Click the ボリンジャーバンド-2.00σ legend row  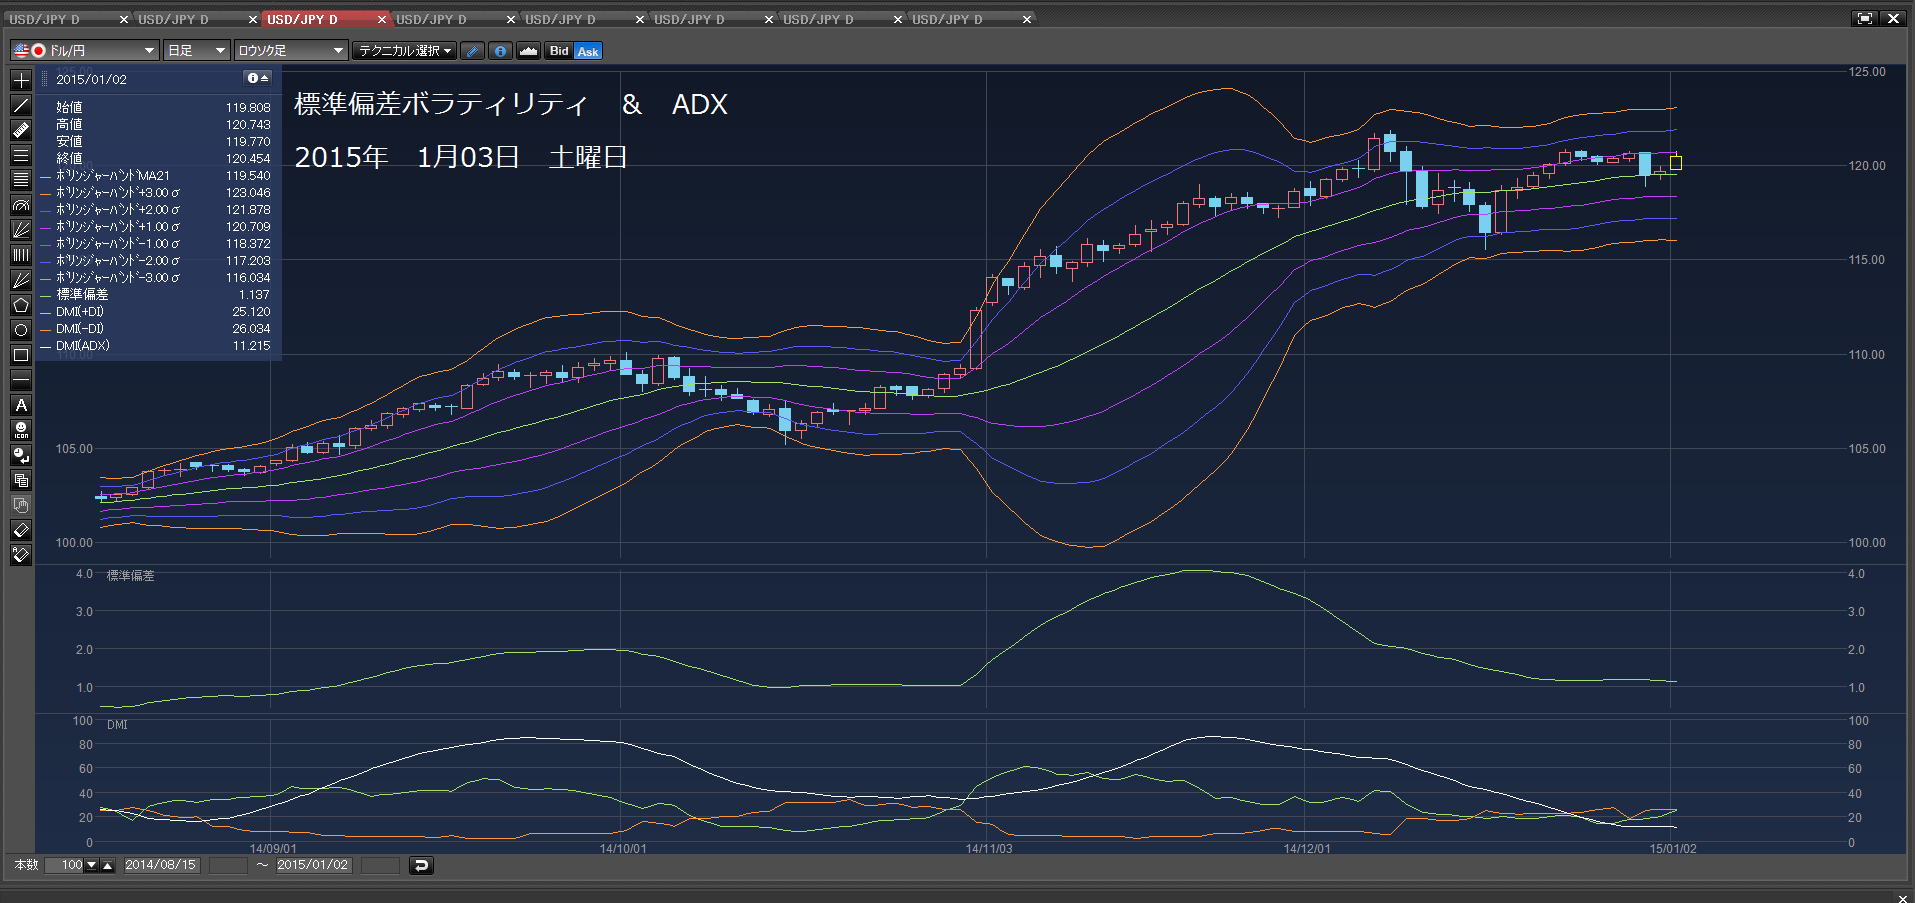pyautogui.click(x=156, y=261)
